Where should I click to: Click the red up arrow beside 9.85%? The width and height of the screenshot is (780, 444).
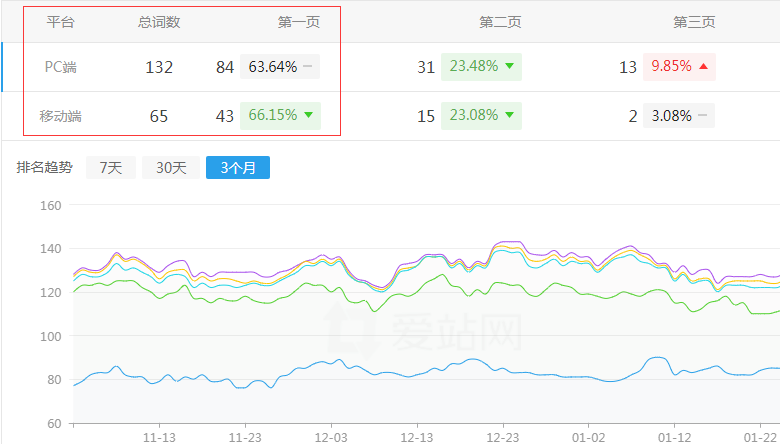703,66
